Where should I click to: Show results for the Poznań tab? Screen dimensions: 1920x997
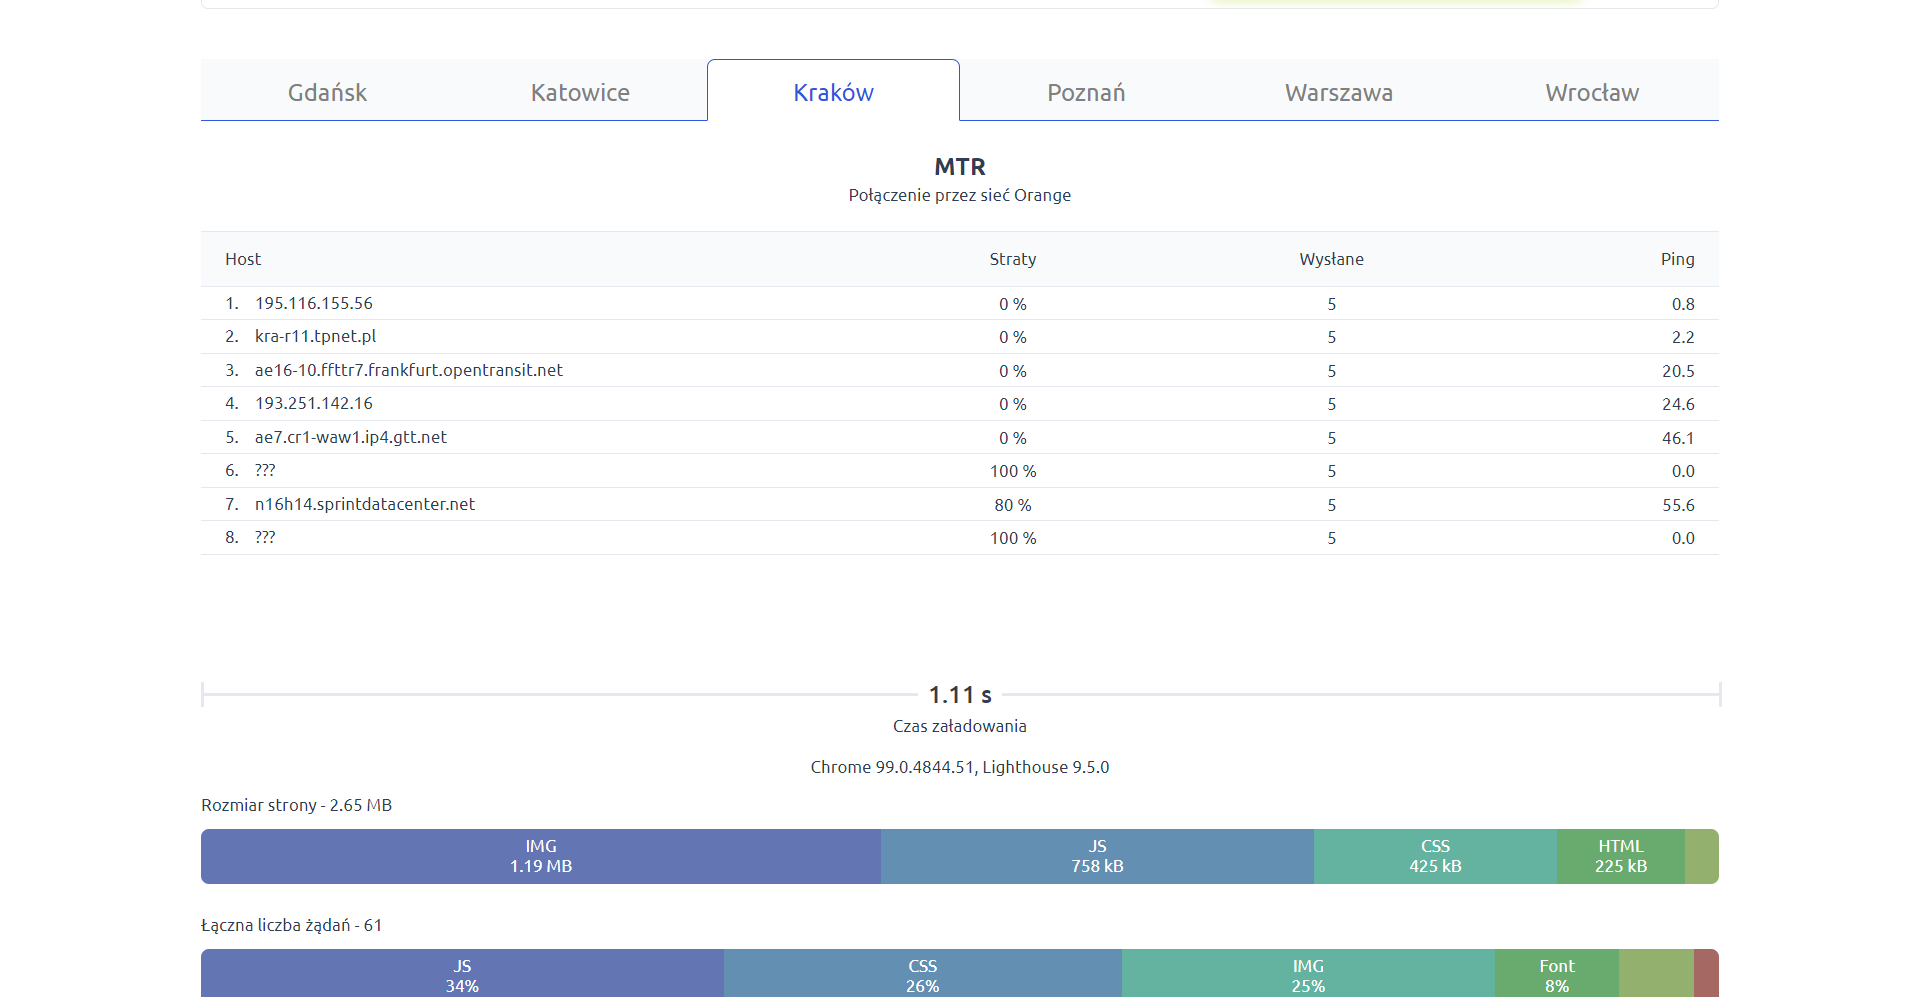click(1086, 92)
